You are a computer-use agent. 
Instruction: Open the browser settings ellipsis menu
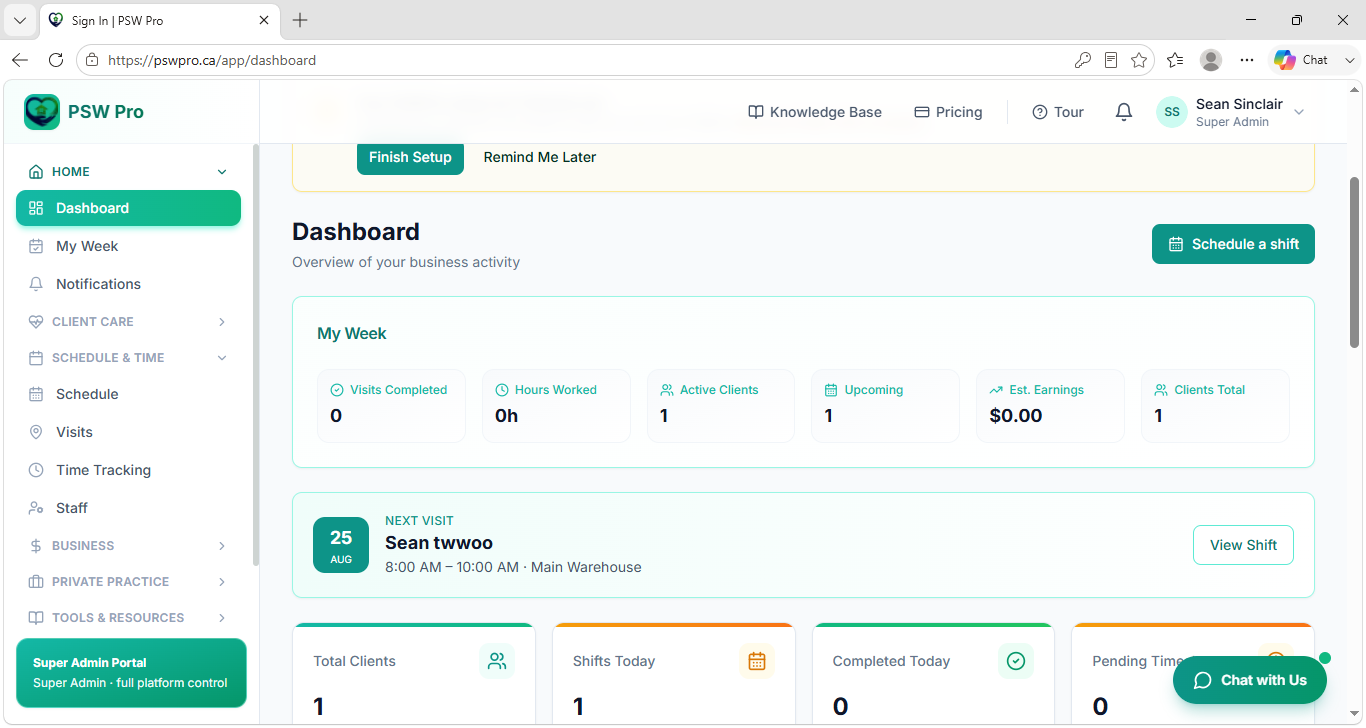point(1247,60)
